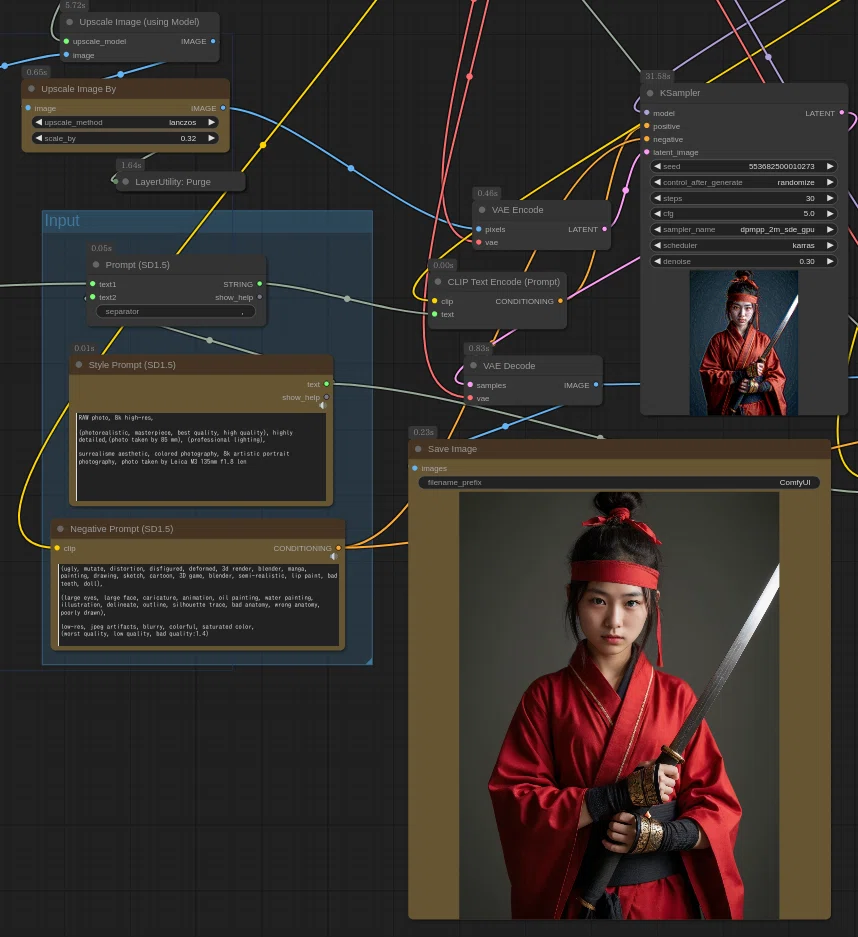Viewport: 858px width, 937px height.
Task: Click the images input port on Save Image
Action: point(415,468)
